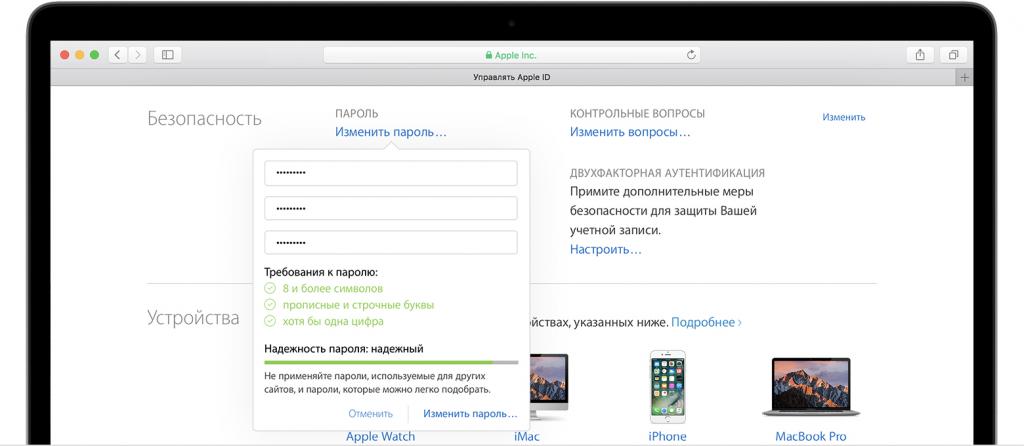Select the Apple Inc. address bar
The width and height of the screenshot is (1024, 446).
coord(511,56)
